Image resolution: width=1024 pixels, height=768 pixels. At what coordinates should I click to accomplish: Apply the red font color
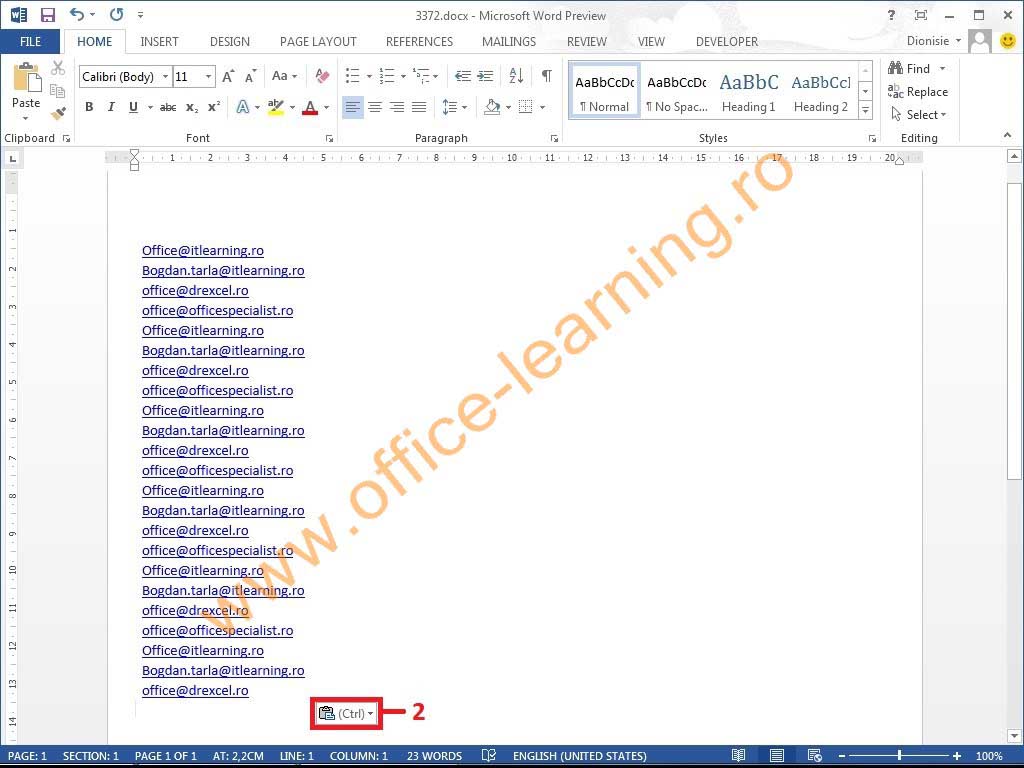click(x=310, y=107)
